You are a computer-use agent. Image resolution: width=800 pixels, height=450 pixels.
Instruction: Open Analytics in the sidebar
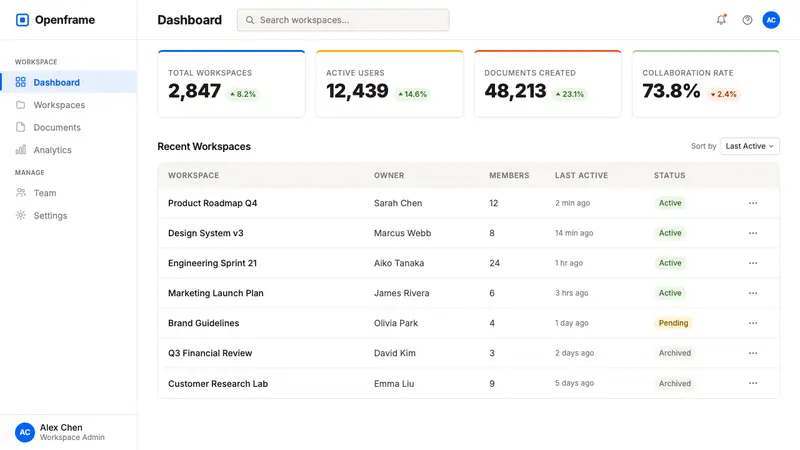[x=68, y=149]
